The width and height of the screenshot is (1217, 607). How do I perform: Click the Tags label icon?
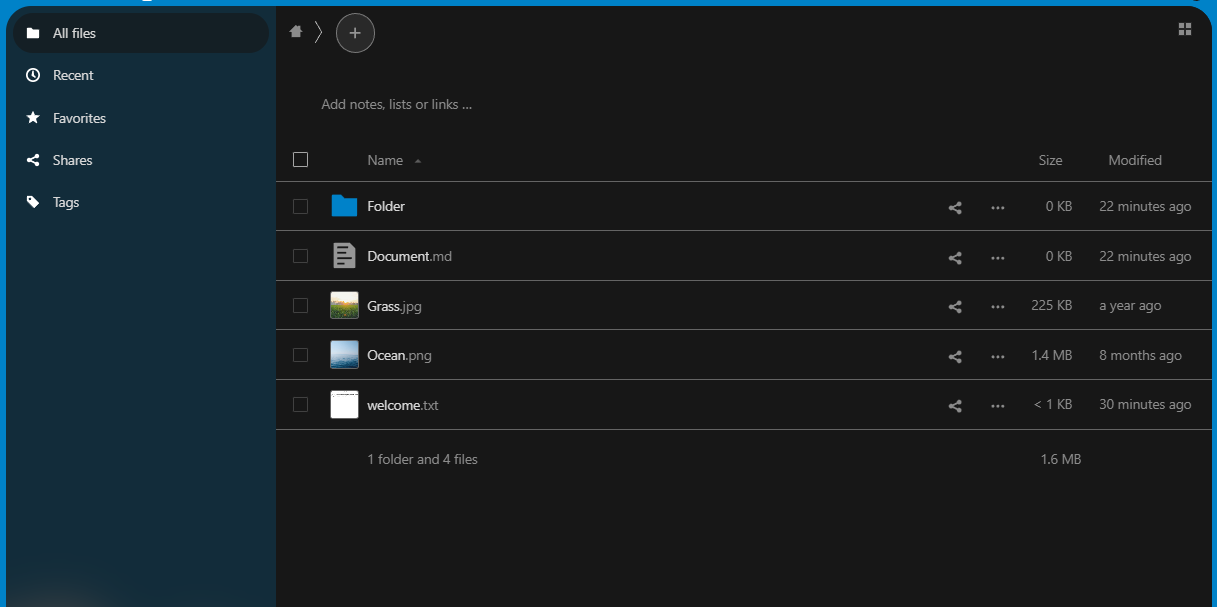(x=33, y=202)
